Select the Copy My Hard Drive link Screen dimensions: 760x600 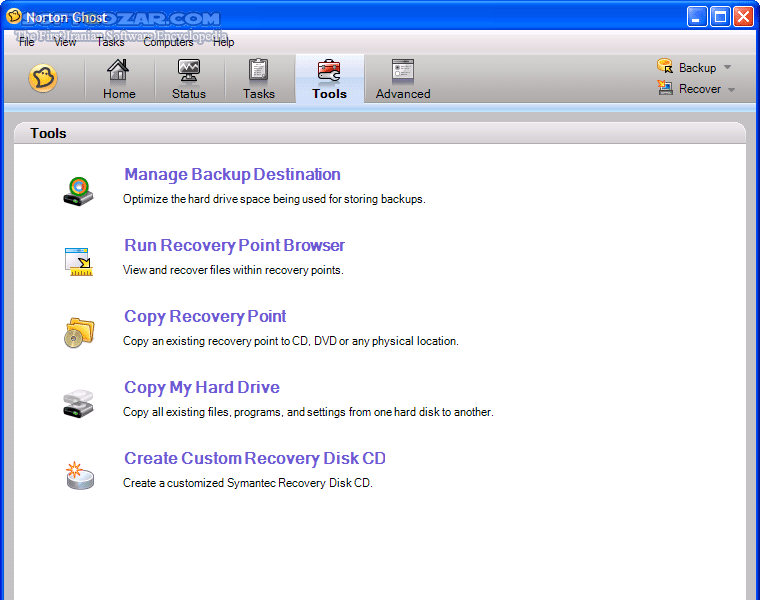(x=201, y=387)
